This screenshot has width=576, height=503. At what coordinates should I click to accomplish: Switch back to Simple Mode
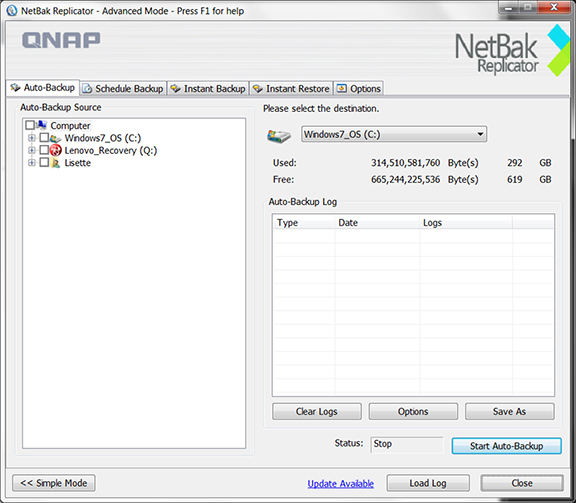click(x=54, y=483)
